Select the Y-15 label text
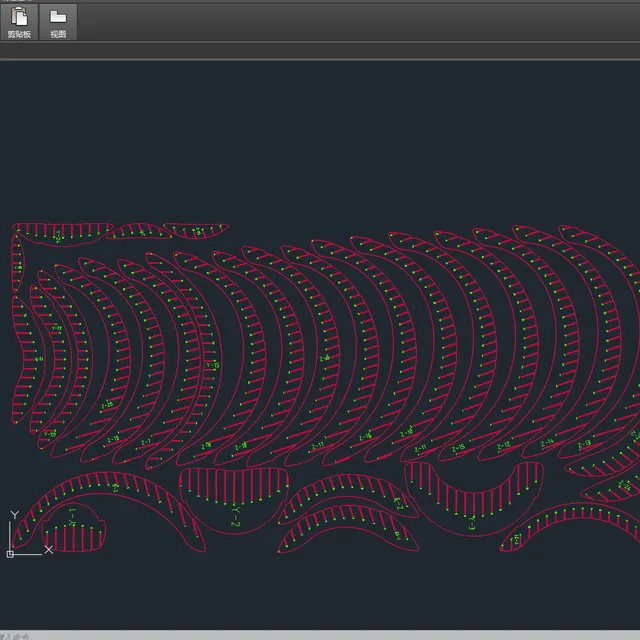Viewport: 640px width, 640px height. (x=213, y=365)
